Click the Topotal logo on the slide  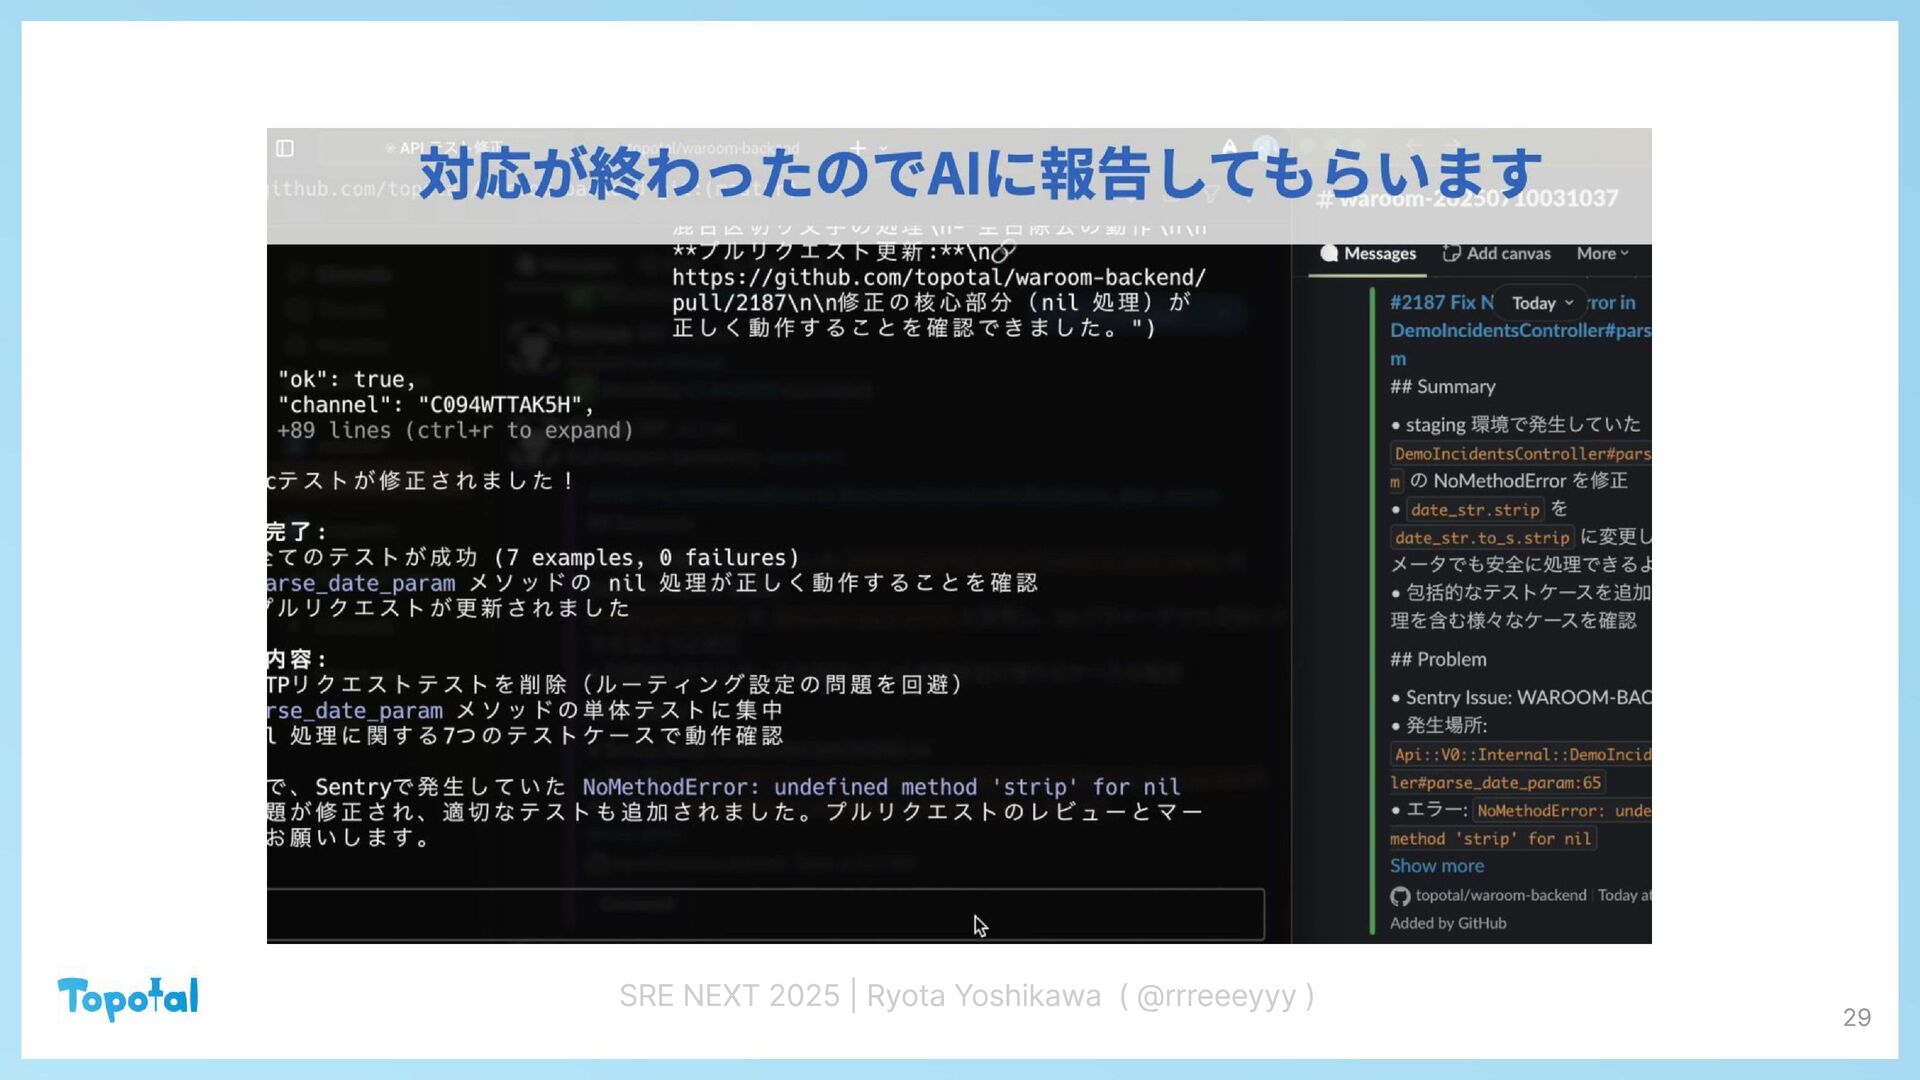pyautogui.click(x=128, y=997)
